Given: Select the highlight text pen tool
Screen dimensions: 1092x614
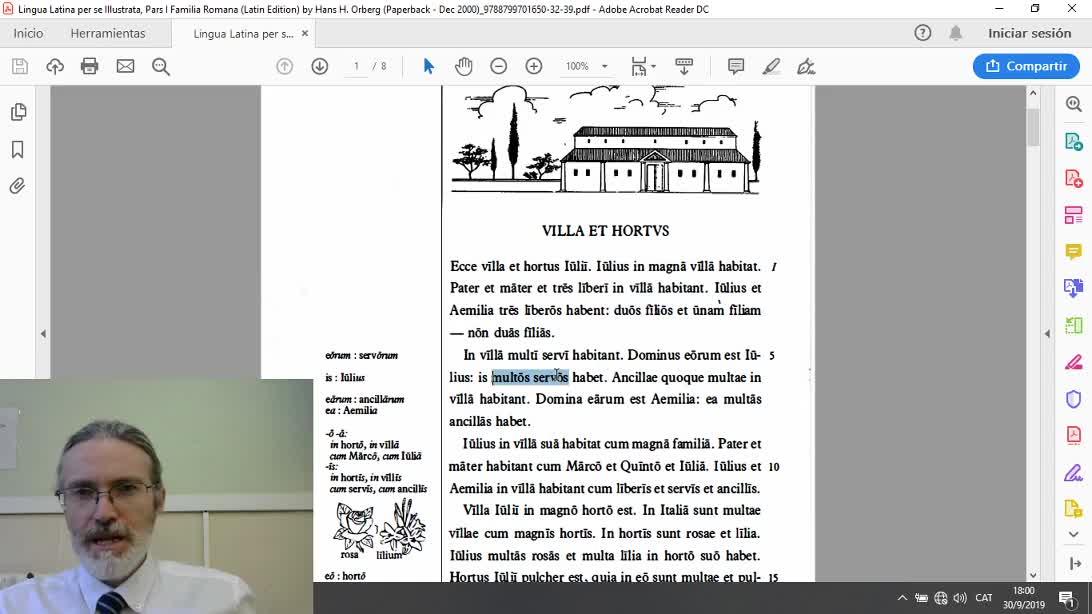Looking at the screenshot, I should click(771, 66).
